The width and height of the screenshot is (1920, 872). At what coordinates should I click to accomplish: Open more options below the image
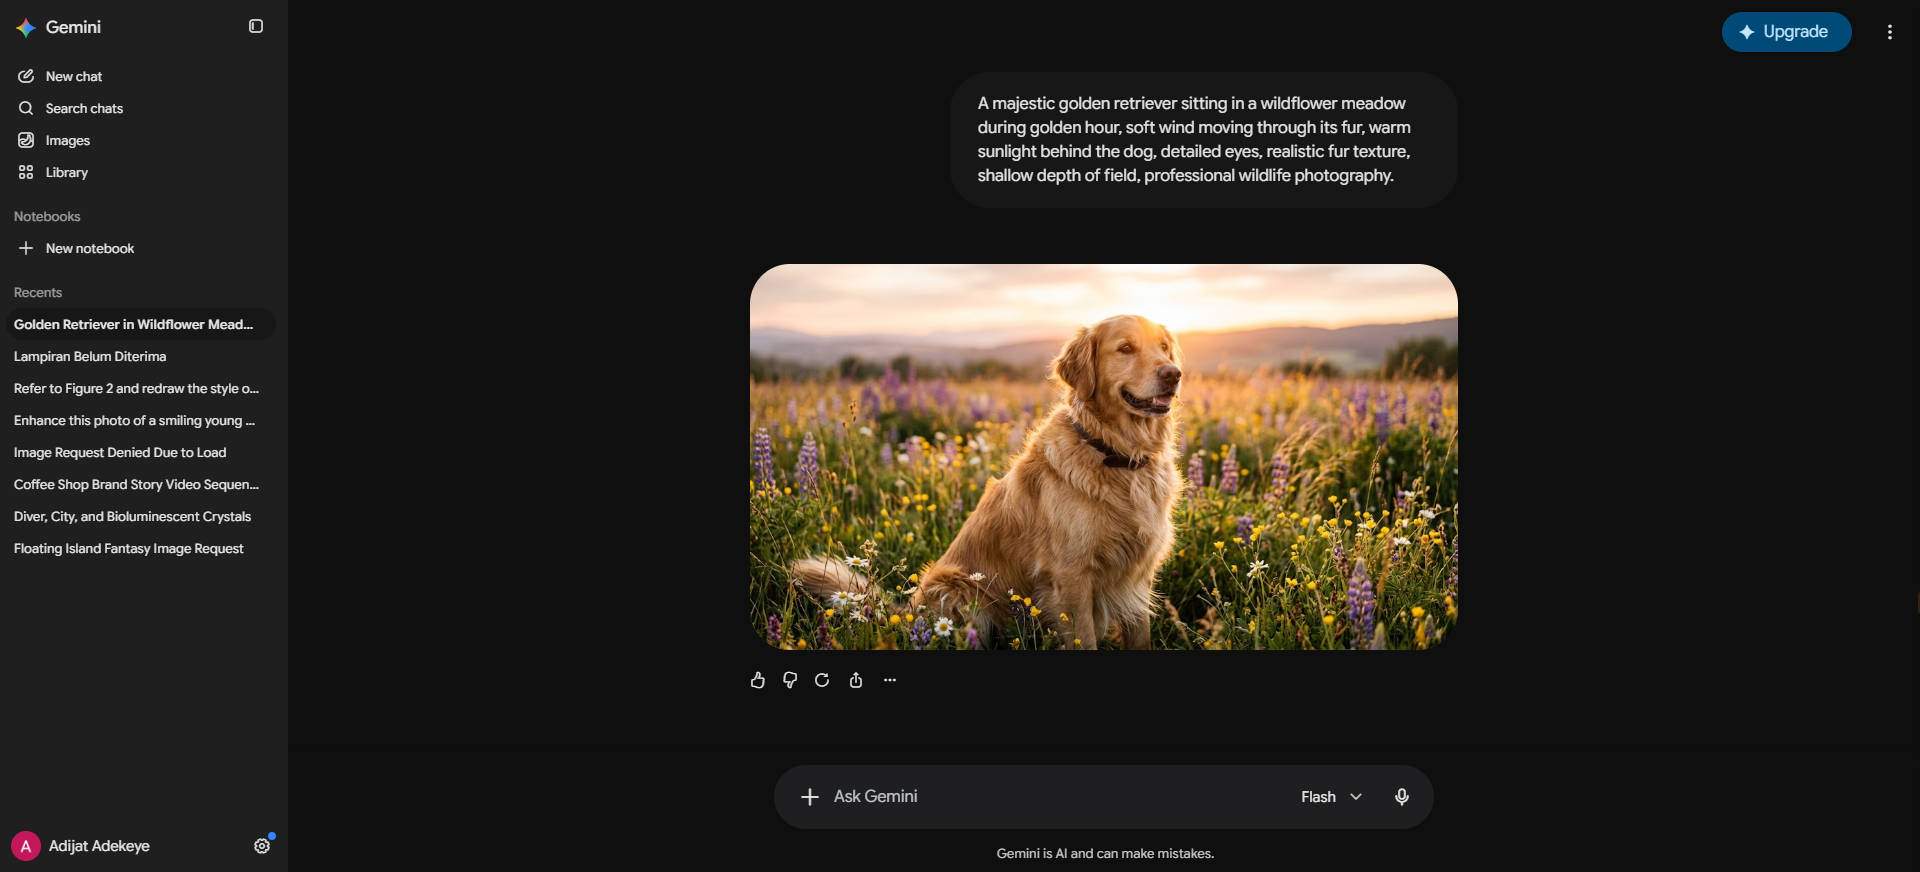pos(890,680)
